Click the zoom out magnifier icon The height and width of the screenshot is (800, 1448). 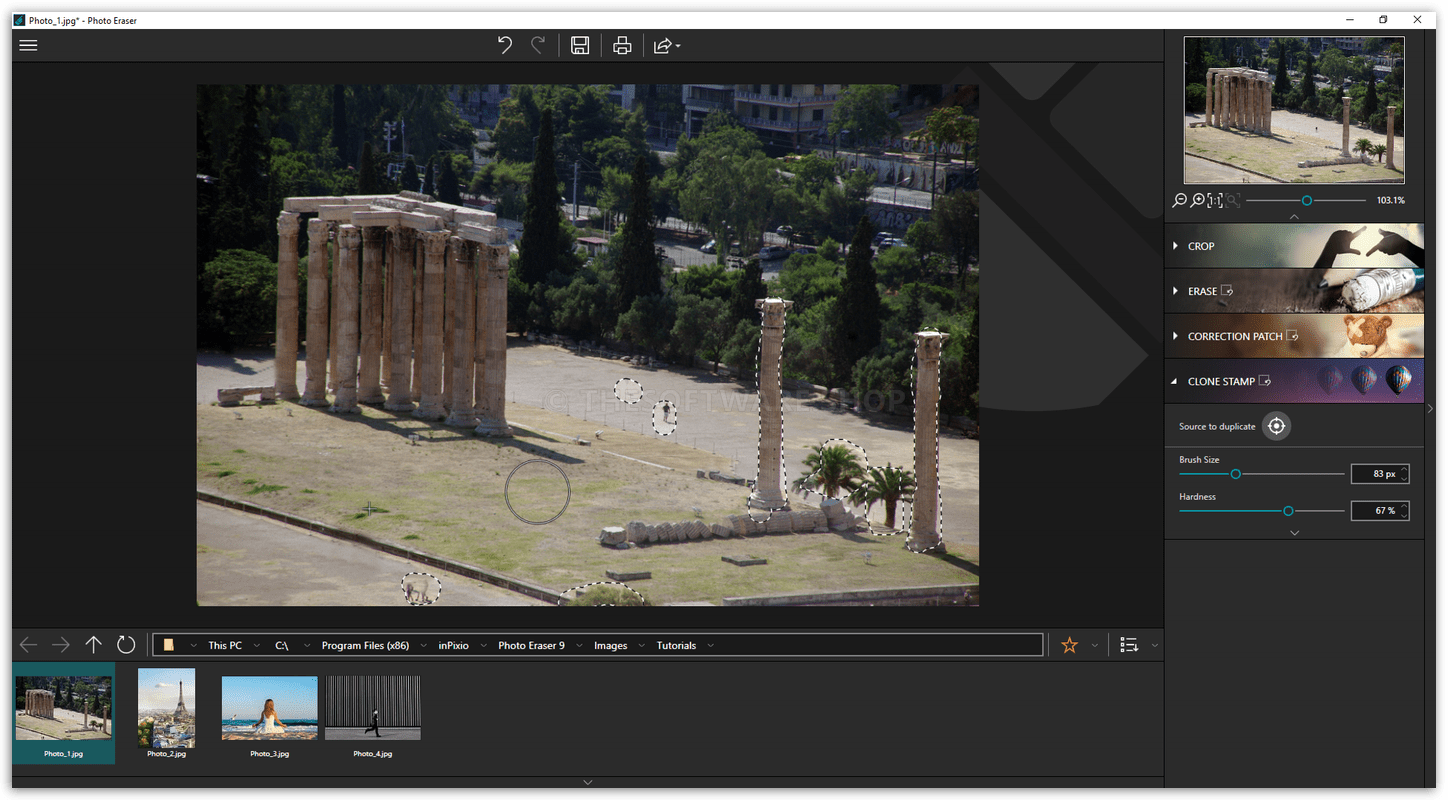pos(1179,201)
